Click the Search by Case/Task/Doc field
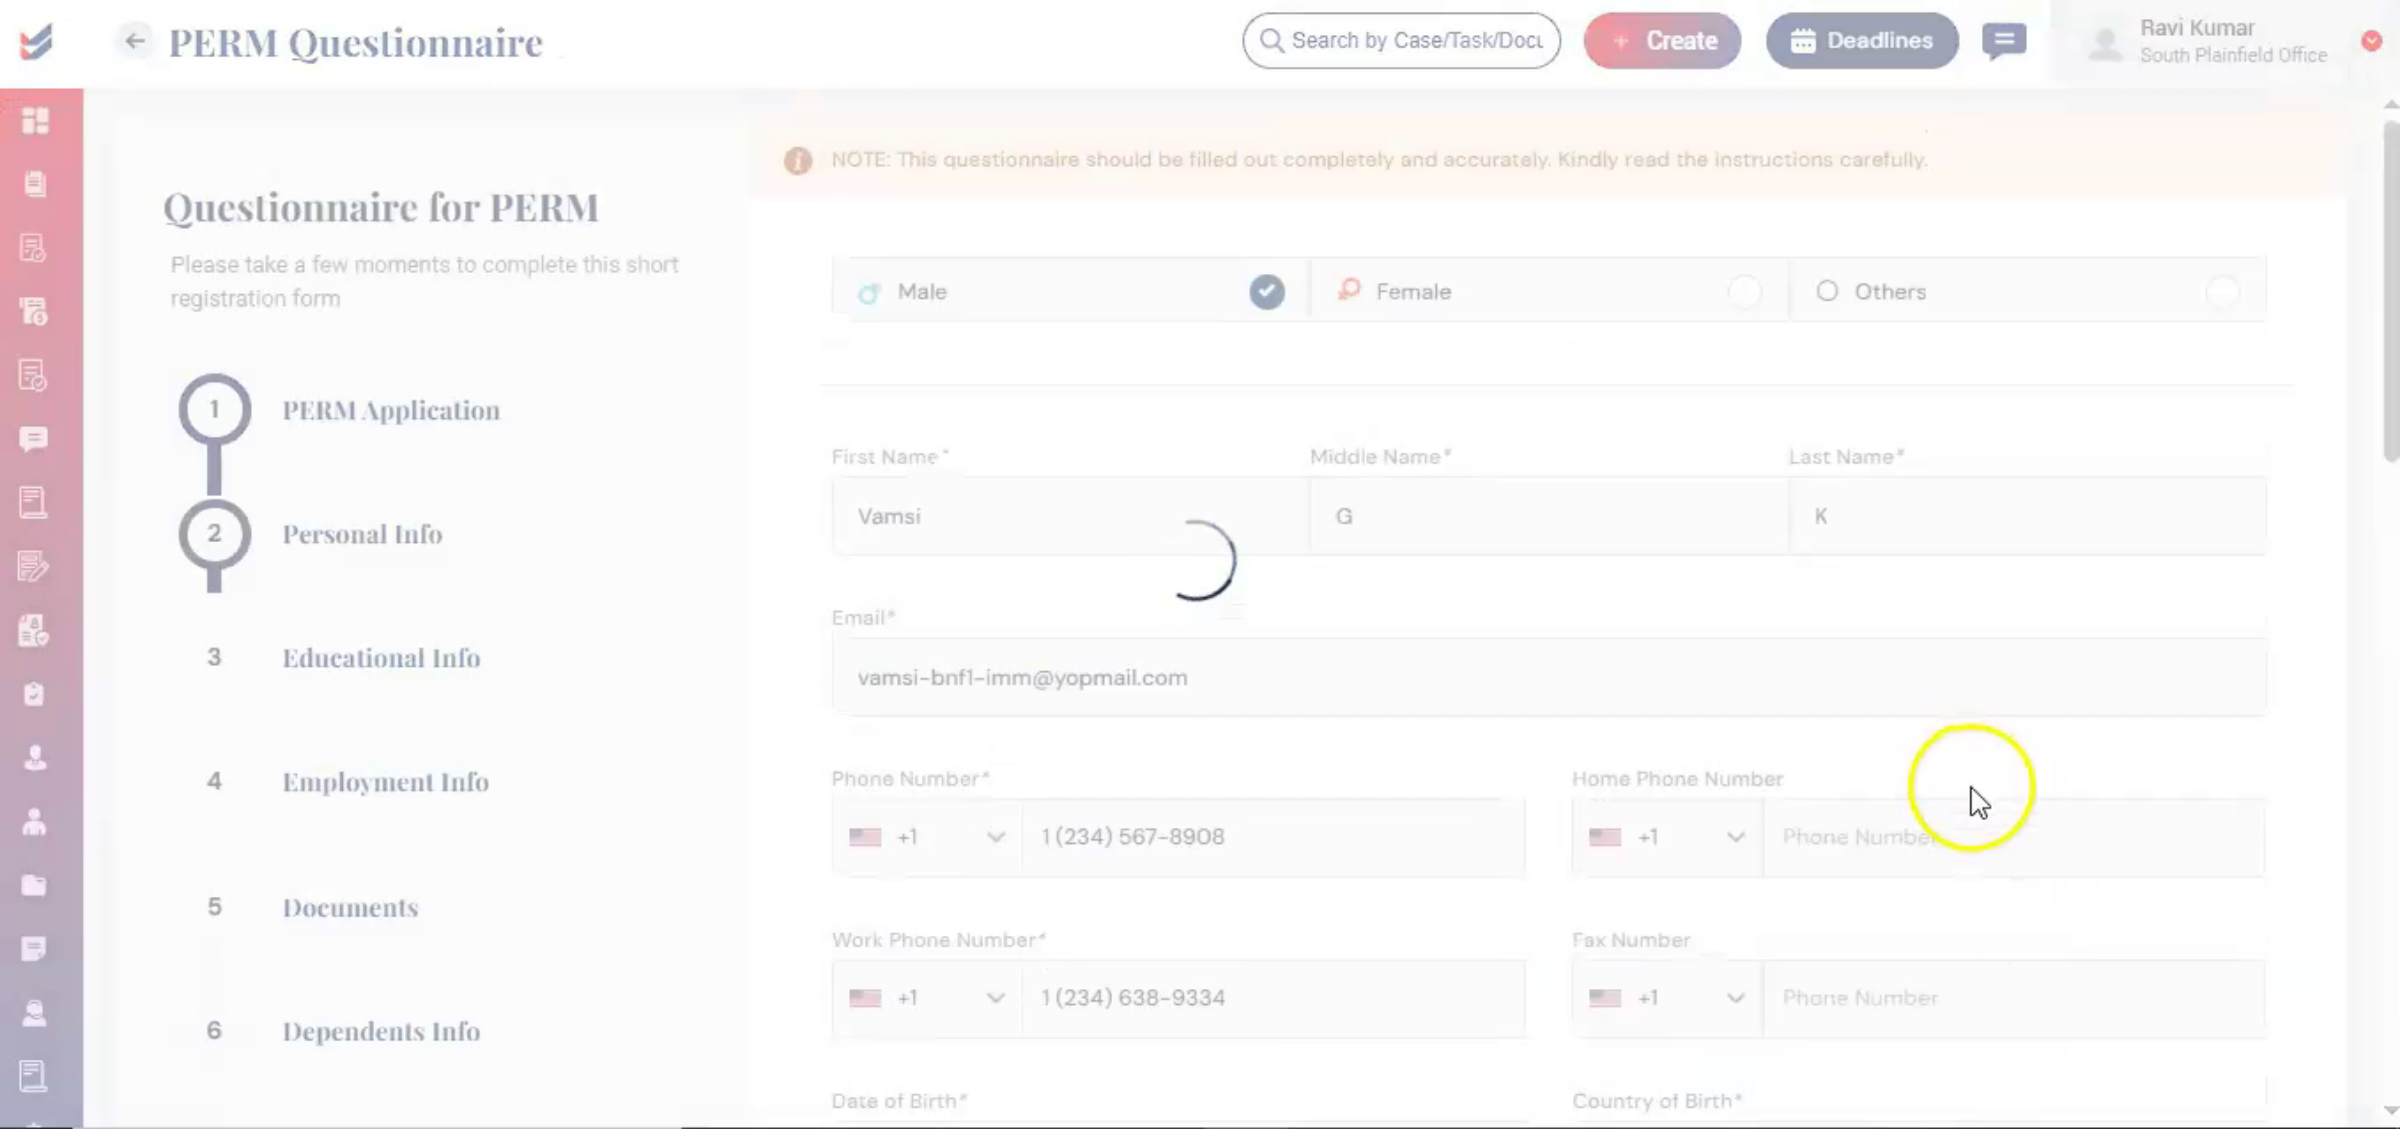Screen dimensions: 2400x1129 pos(1401,41)
